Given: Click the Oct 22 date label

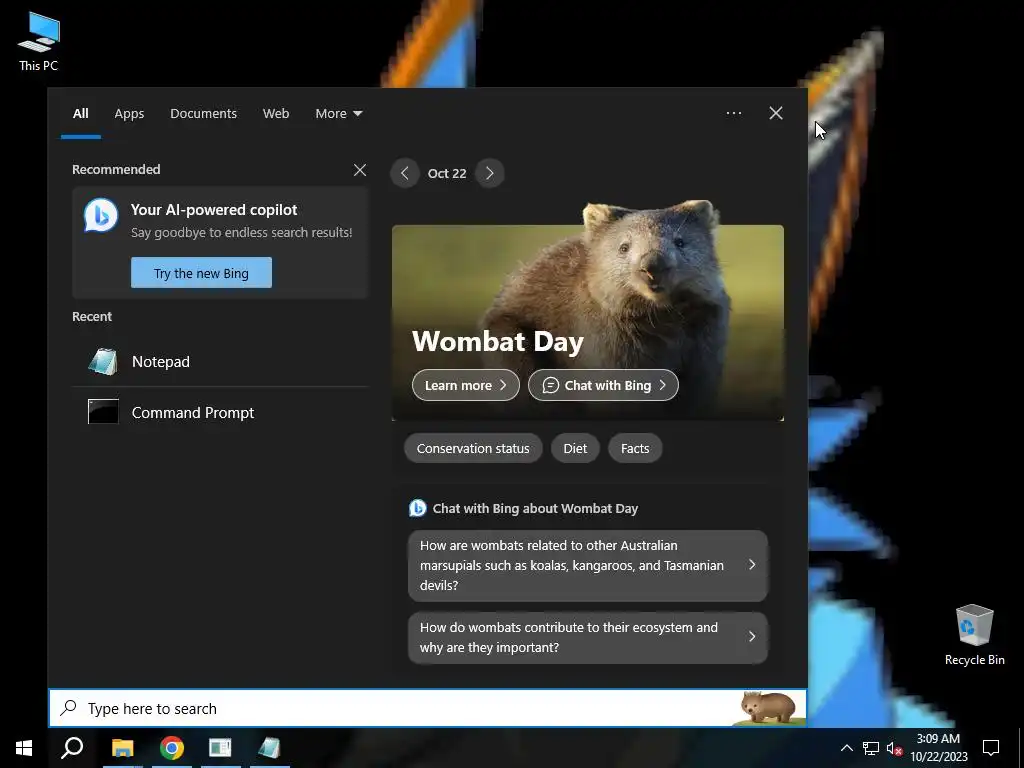Looking at the screenshot, I should click(x=447, y=173).
